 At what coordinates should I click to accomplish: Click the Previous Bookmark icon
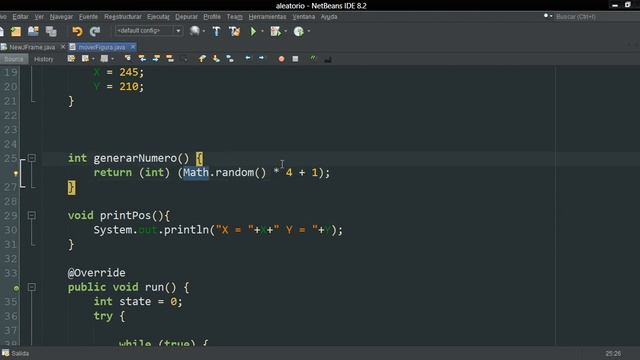(202, 59)
